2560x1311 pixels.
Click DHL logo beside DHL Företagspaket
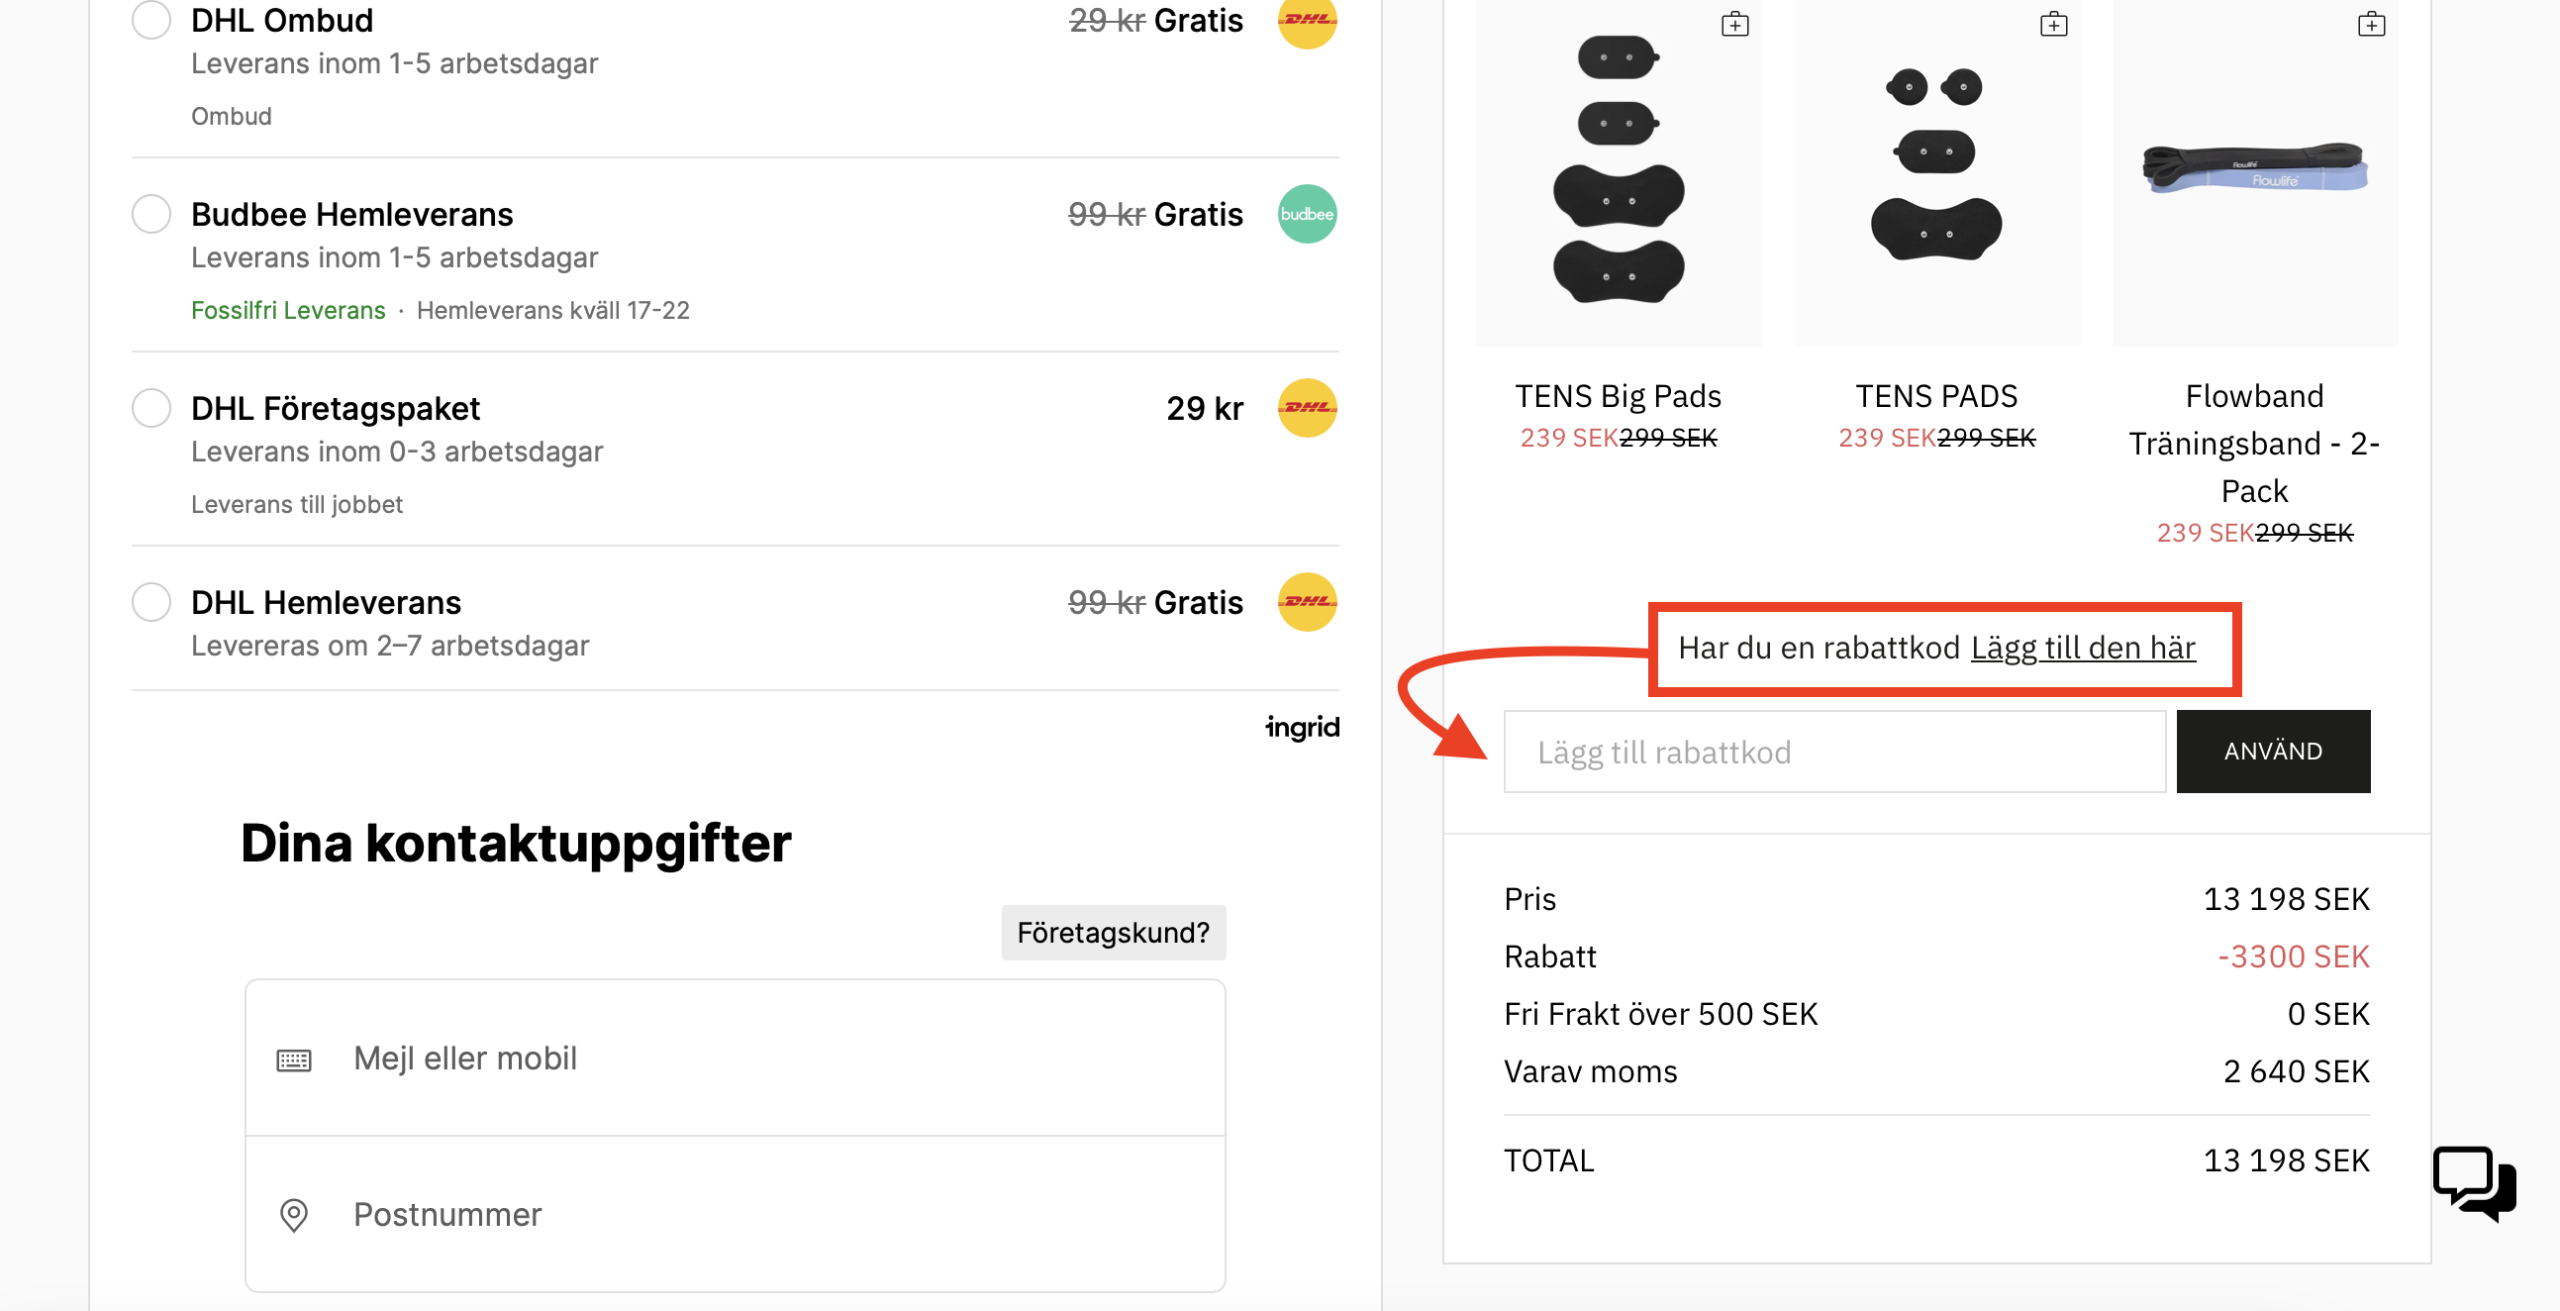tap(1306, 408)
